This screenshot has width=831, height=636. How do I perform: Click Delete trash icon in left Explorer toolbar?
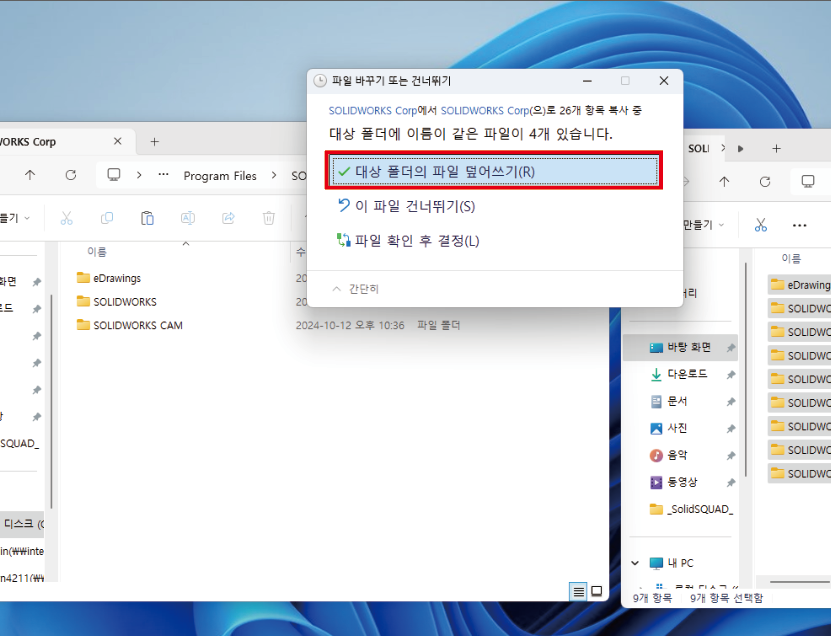(x=269, y=218)
